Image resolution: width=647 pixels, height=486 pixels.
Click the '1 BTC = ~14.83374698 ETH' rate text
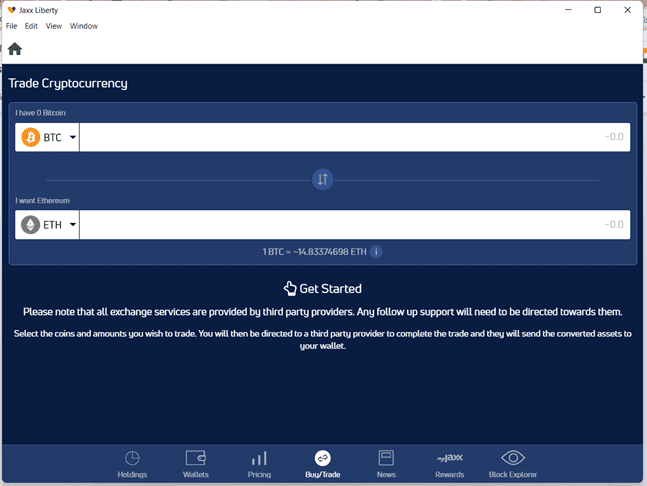(314, 252)
